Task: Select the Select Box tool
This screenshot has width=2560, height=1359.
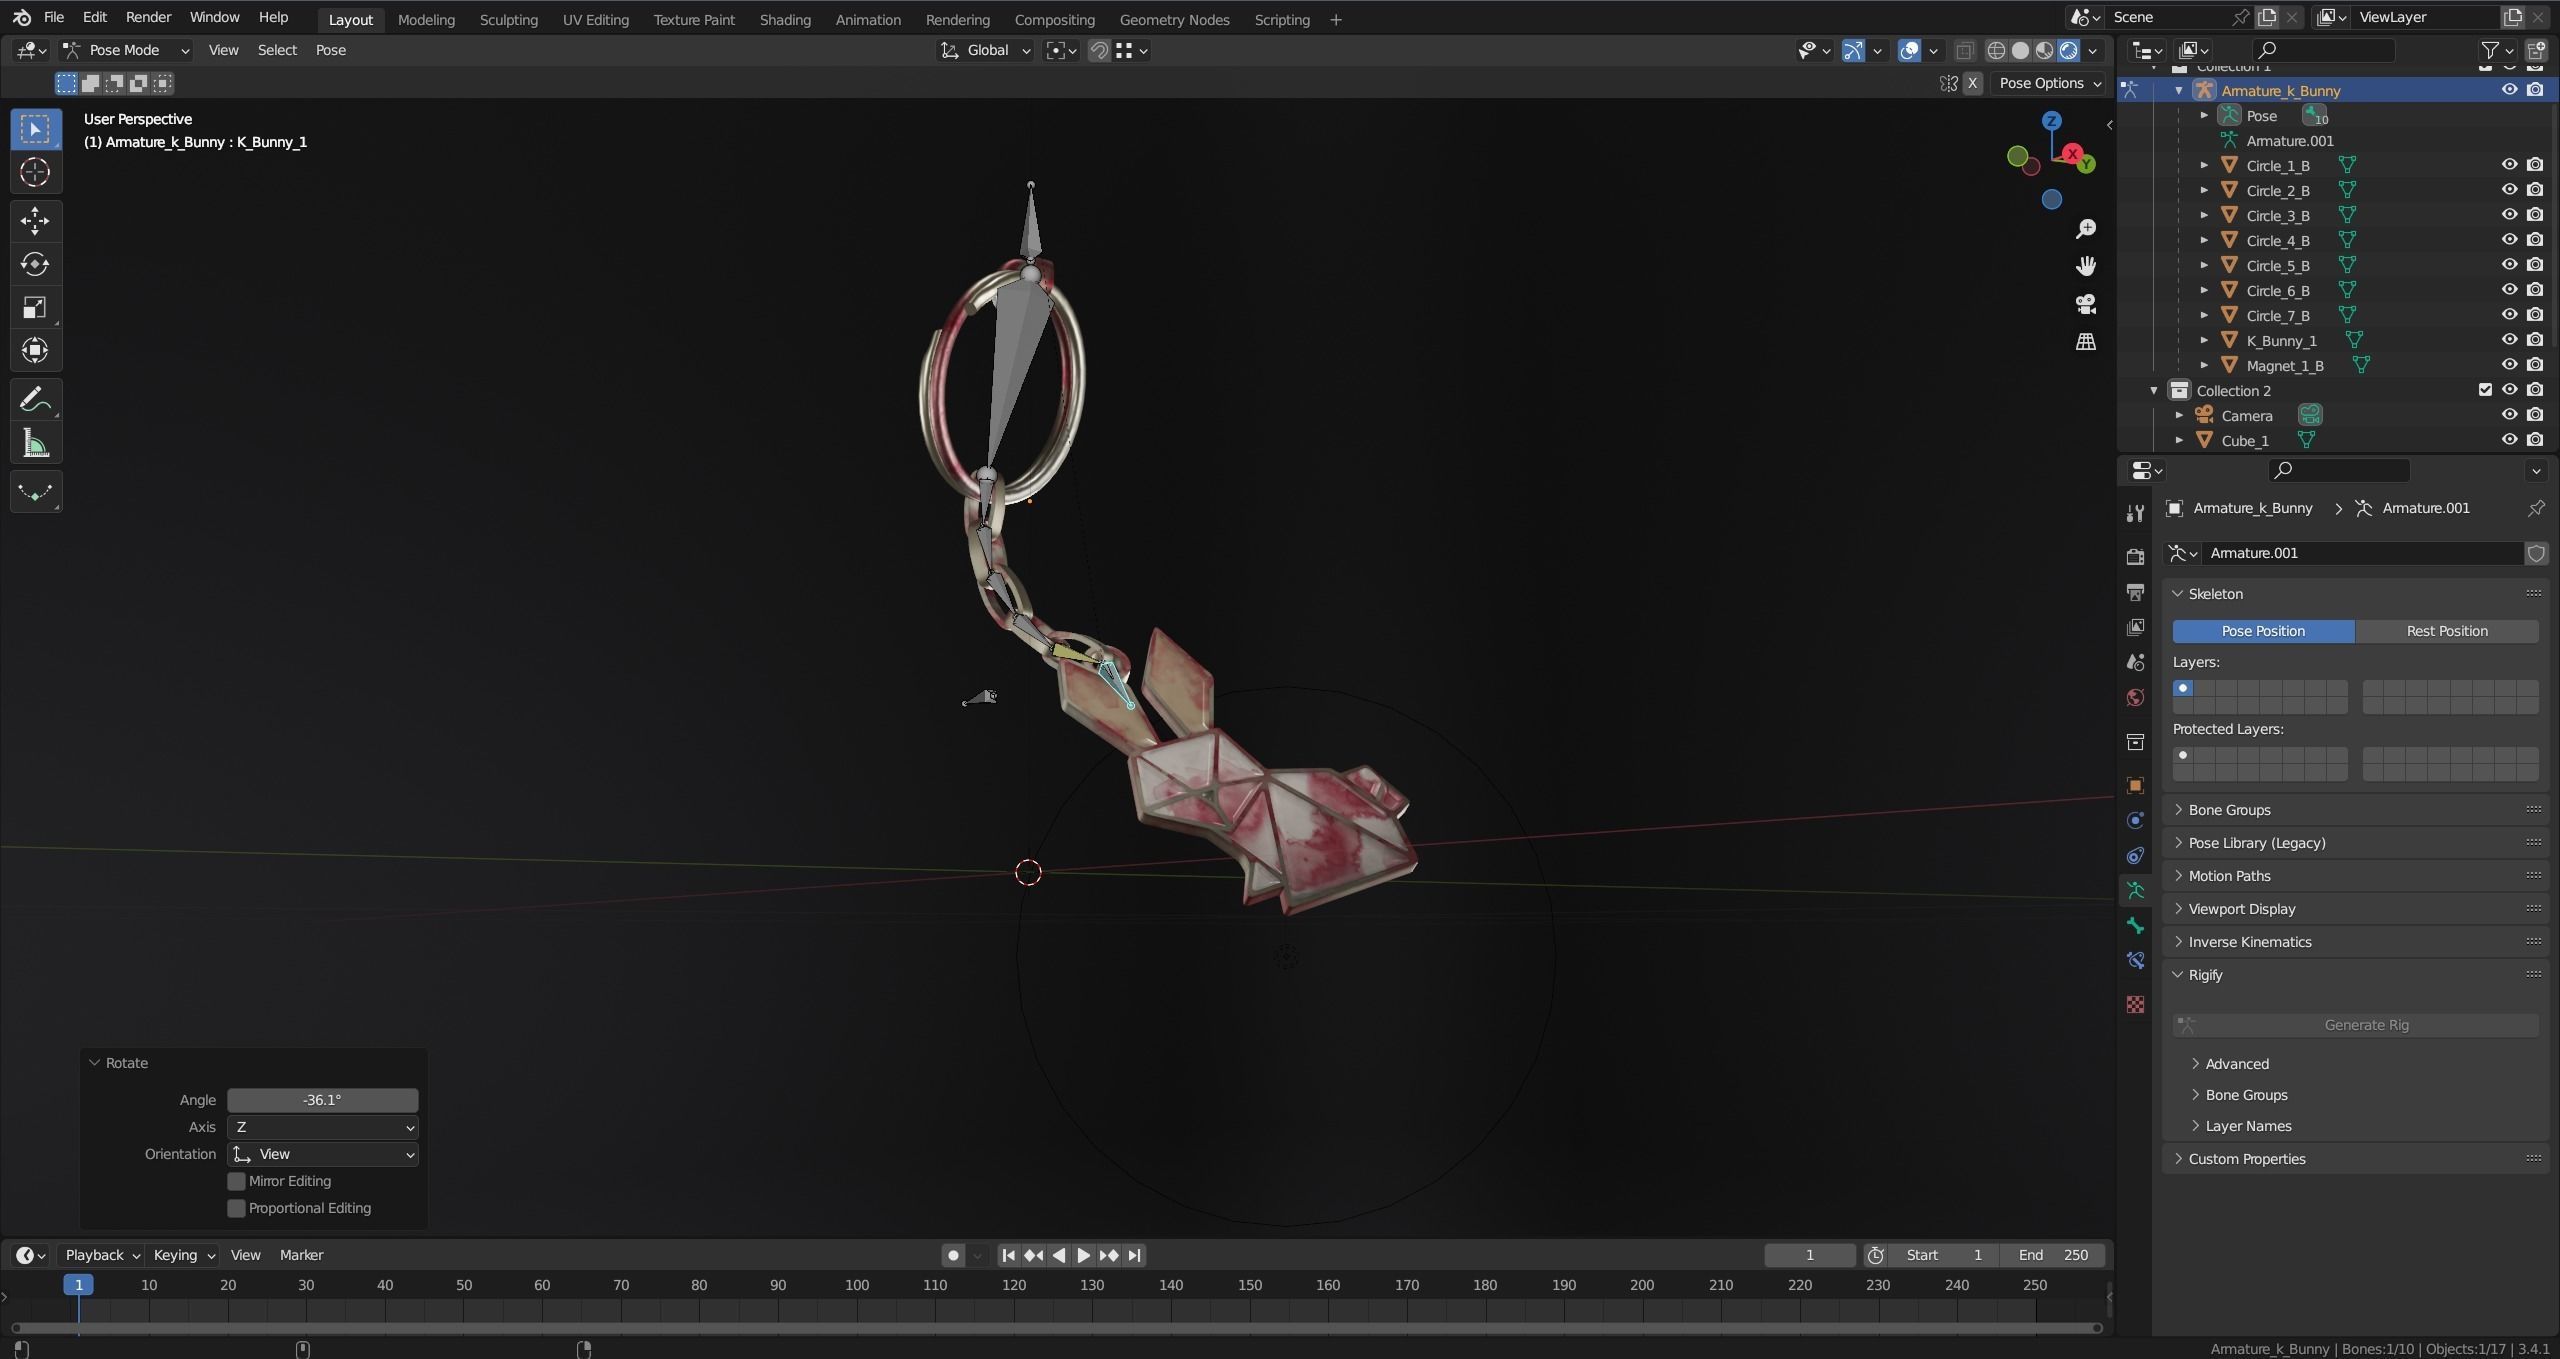Action: pyautogui.click(x=35, y=129)
